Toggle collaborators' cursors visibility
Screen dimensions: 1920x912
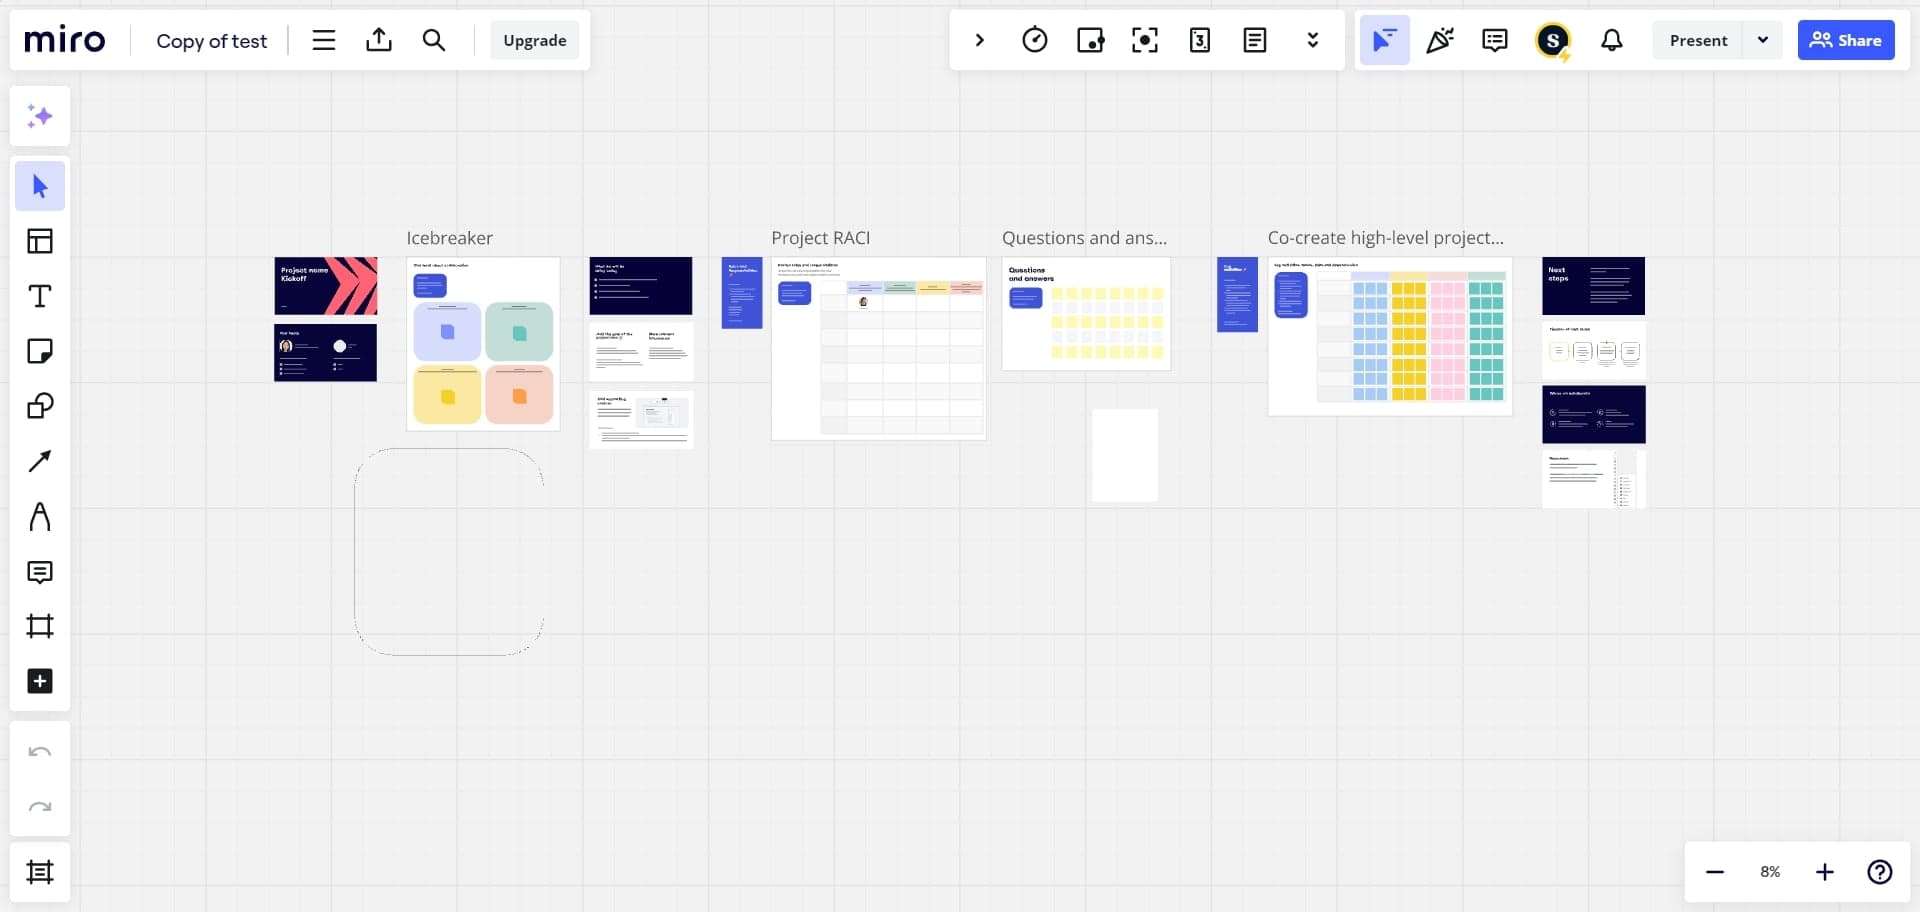click(x=1384, y=40)
